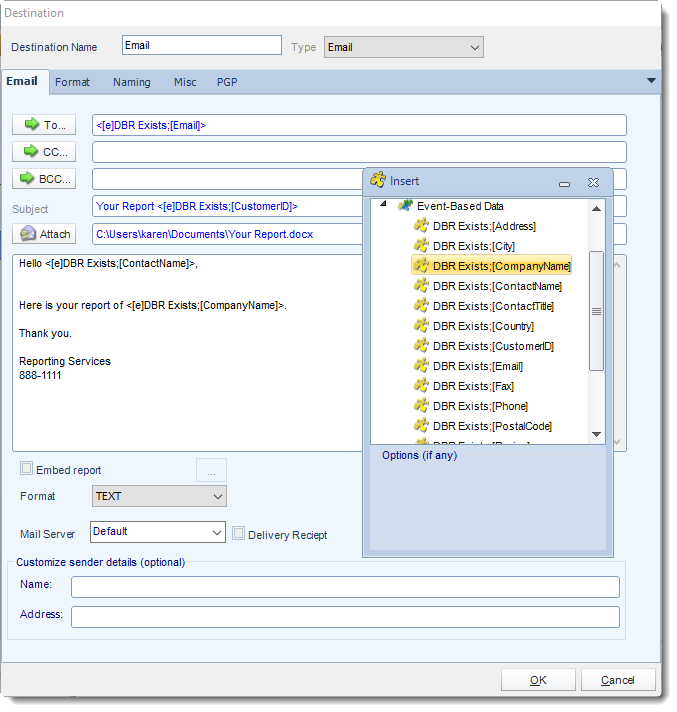677x712 pixels.
Task: Open the Misc tab
Action: (185, 82)
